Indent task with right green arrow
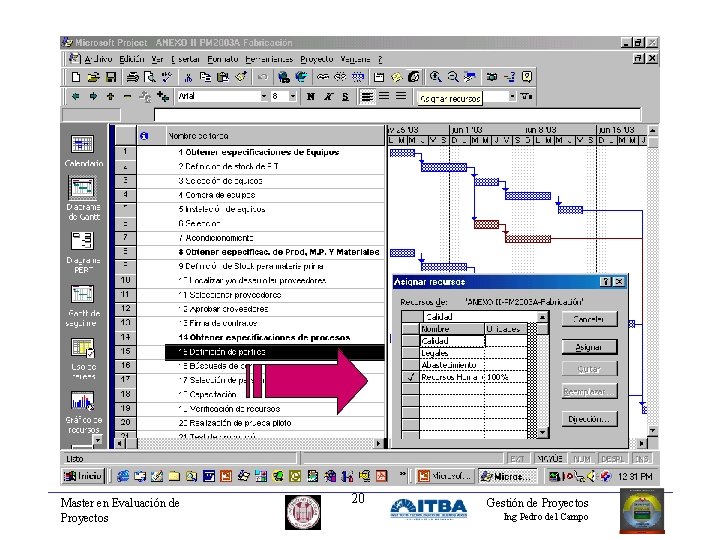The width and height of the screenshot is (720, 540). pyautogui.click(x=93, y=96)
